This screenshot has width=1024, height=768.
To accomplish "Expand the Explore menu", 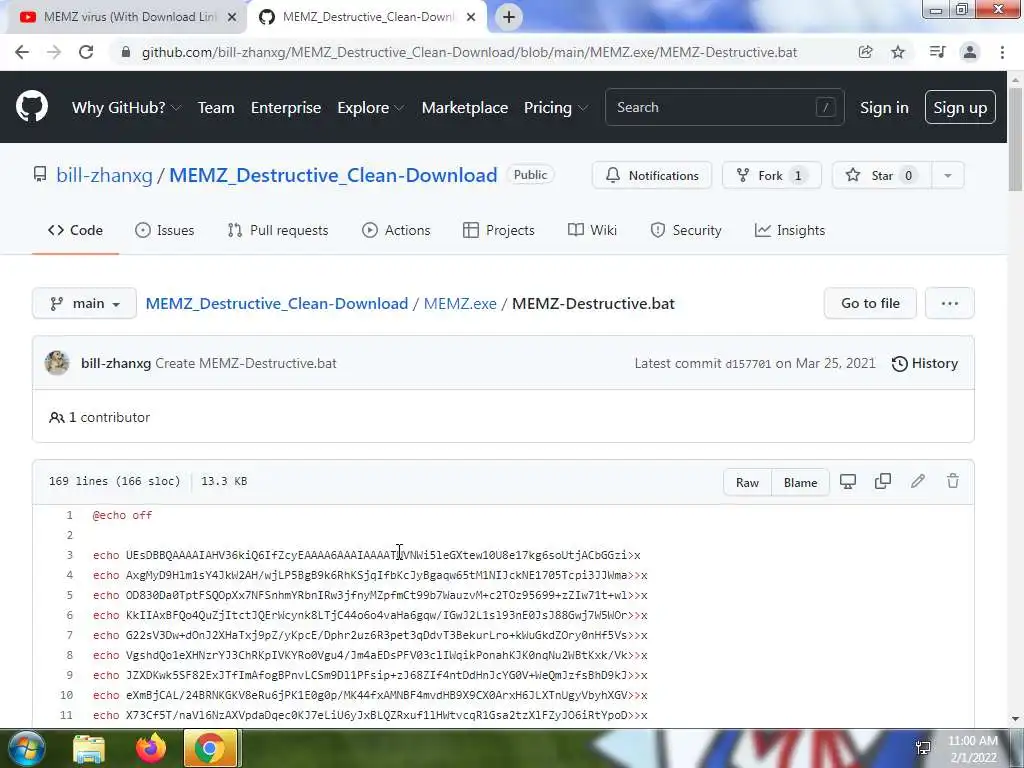I will click(370, 107).
